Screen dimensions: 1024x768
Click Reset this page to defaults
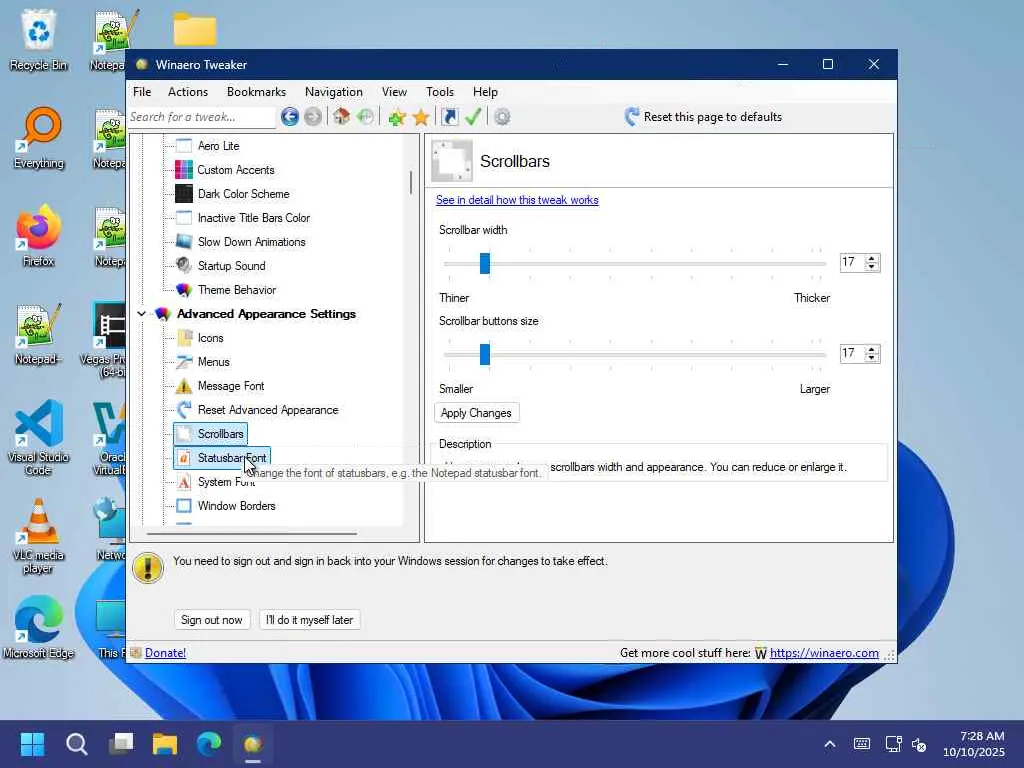coord(703,117)
